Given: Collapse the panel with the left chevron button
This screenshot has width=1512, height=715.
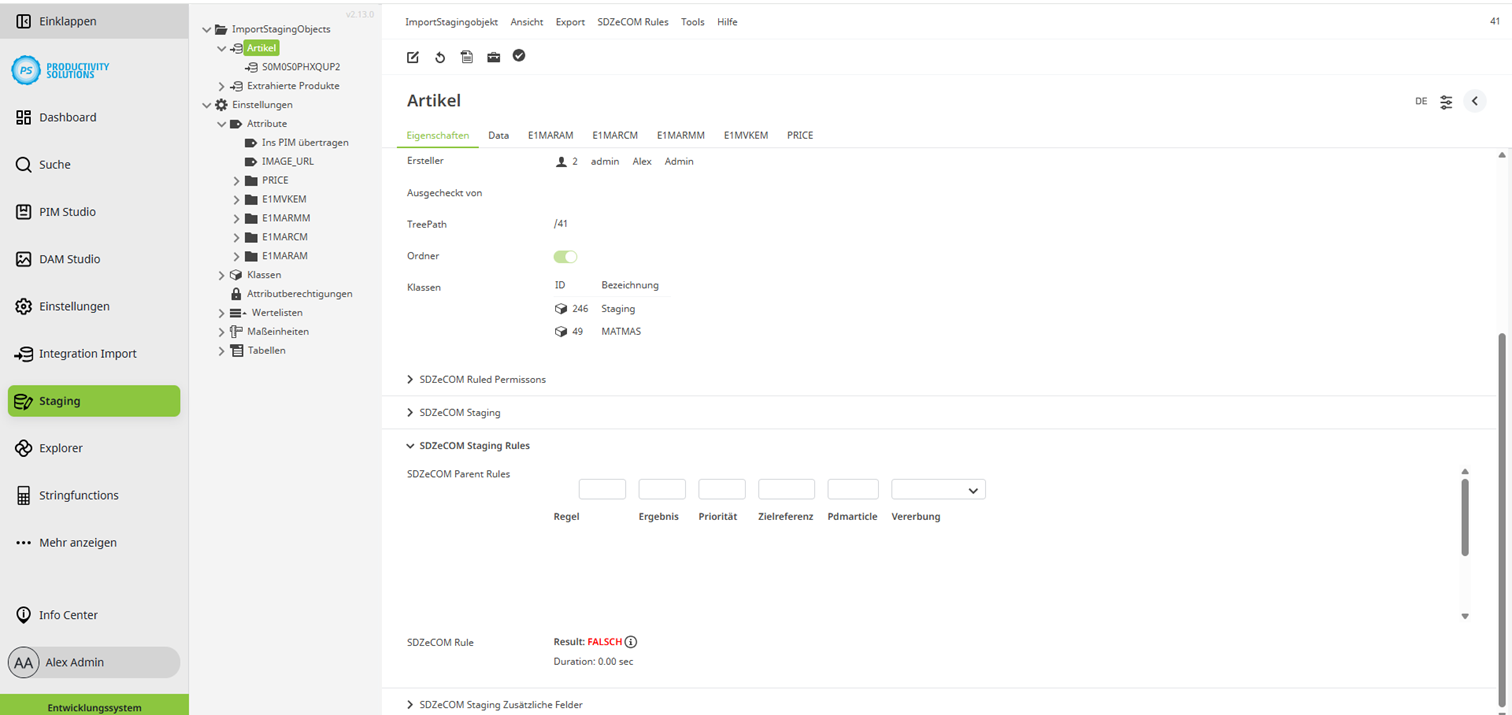Looking at the screenshot, I should coord(1474,101).
